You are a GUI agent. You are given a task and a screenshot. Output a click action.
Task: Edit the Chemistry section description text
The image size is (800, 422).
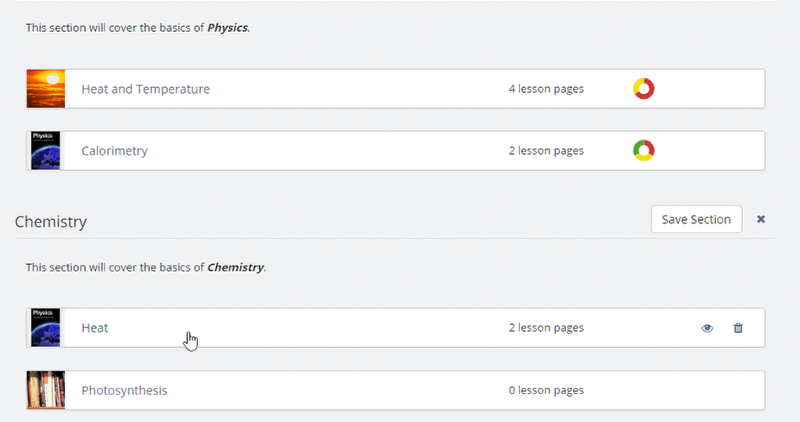click(x=146, y=267)
